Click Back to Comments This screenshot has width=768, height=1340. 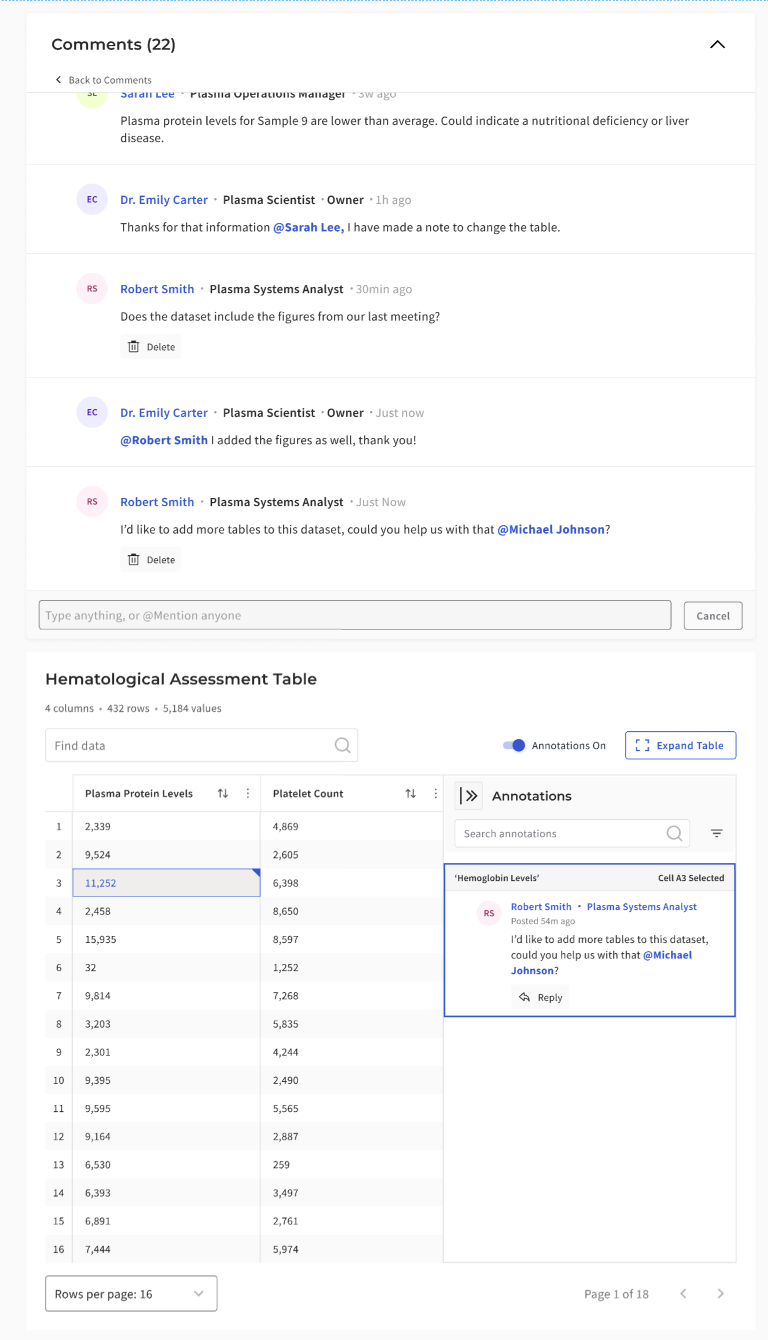pyautogui.click(x=104, y=79)
